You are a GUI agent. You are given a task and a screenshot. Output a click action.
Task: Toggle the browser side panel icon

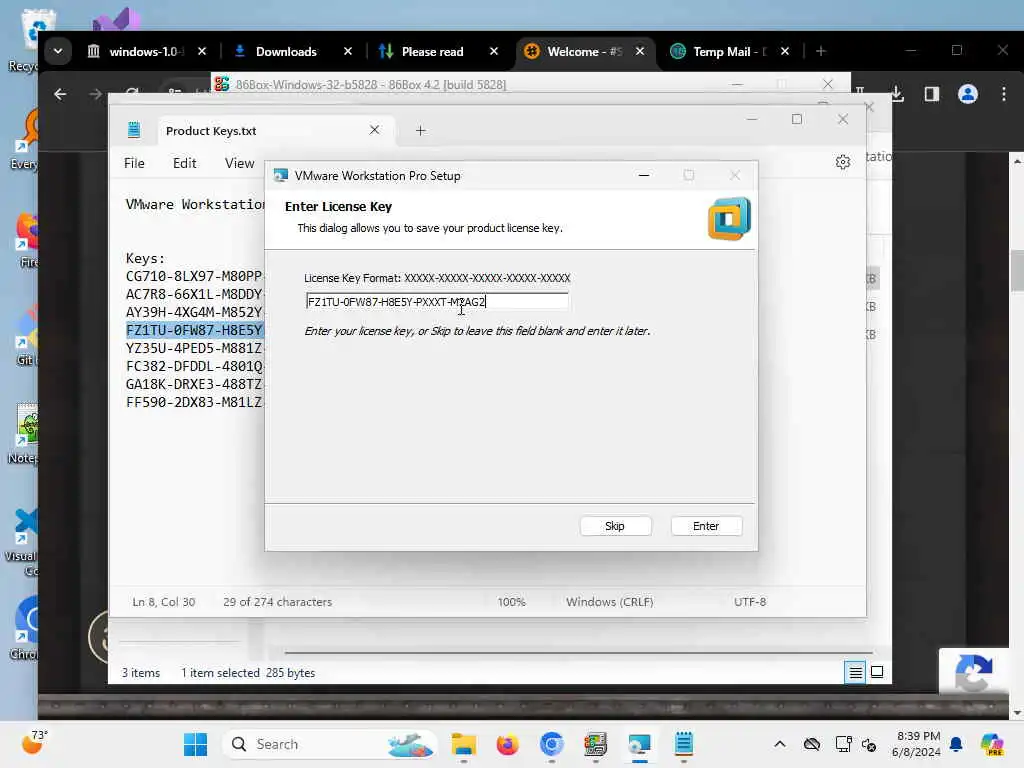(932, 94)
